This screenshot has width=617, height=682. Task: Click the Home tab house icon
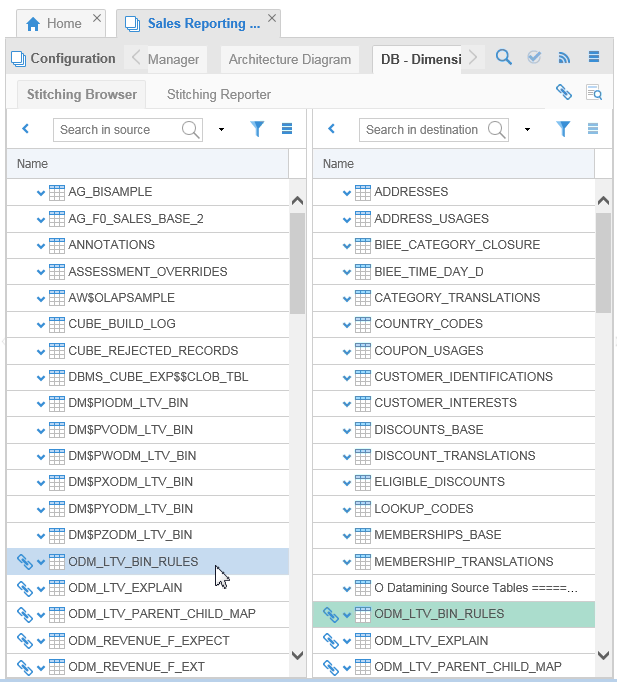33,23
